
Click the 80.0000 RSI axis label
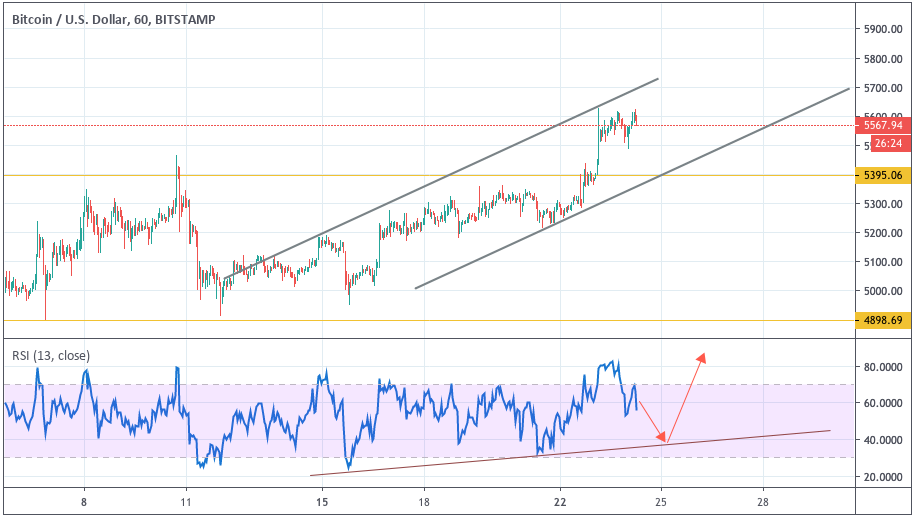point(883,367)
